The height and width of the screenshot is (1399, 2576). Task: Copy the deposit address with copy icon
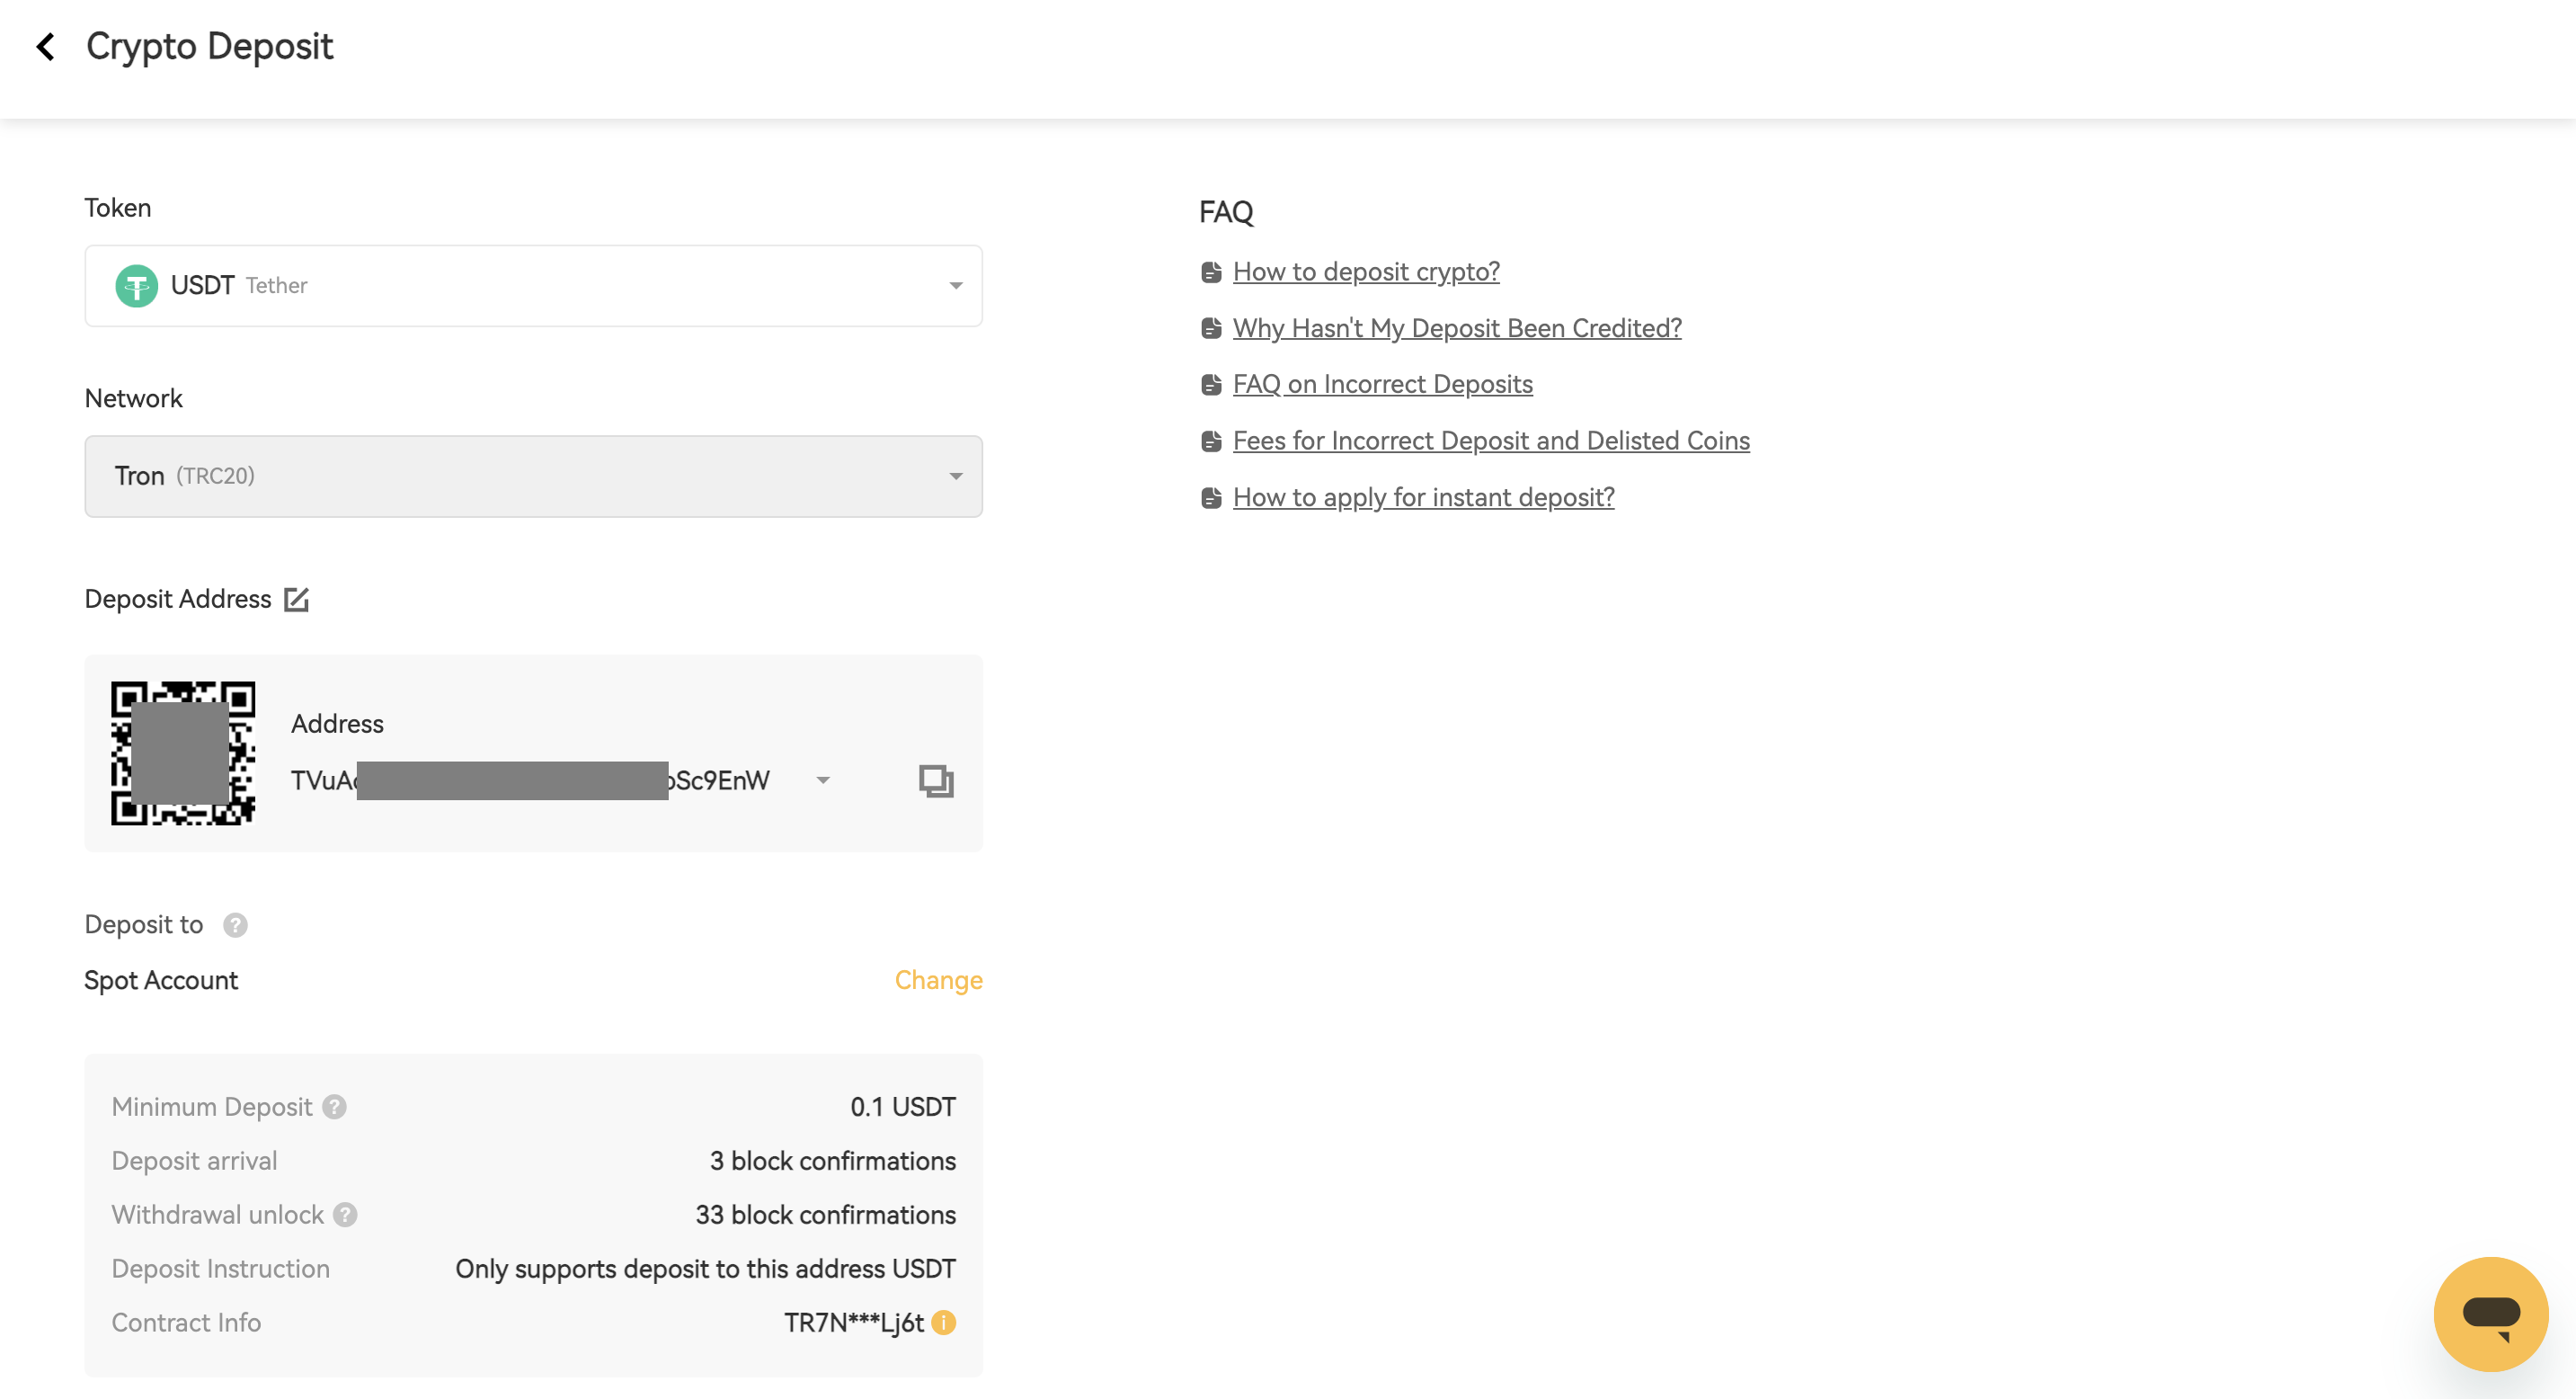(935, 781)
